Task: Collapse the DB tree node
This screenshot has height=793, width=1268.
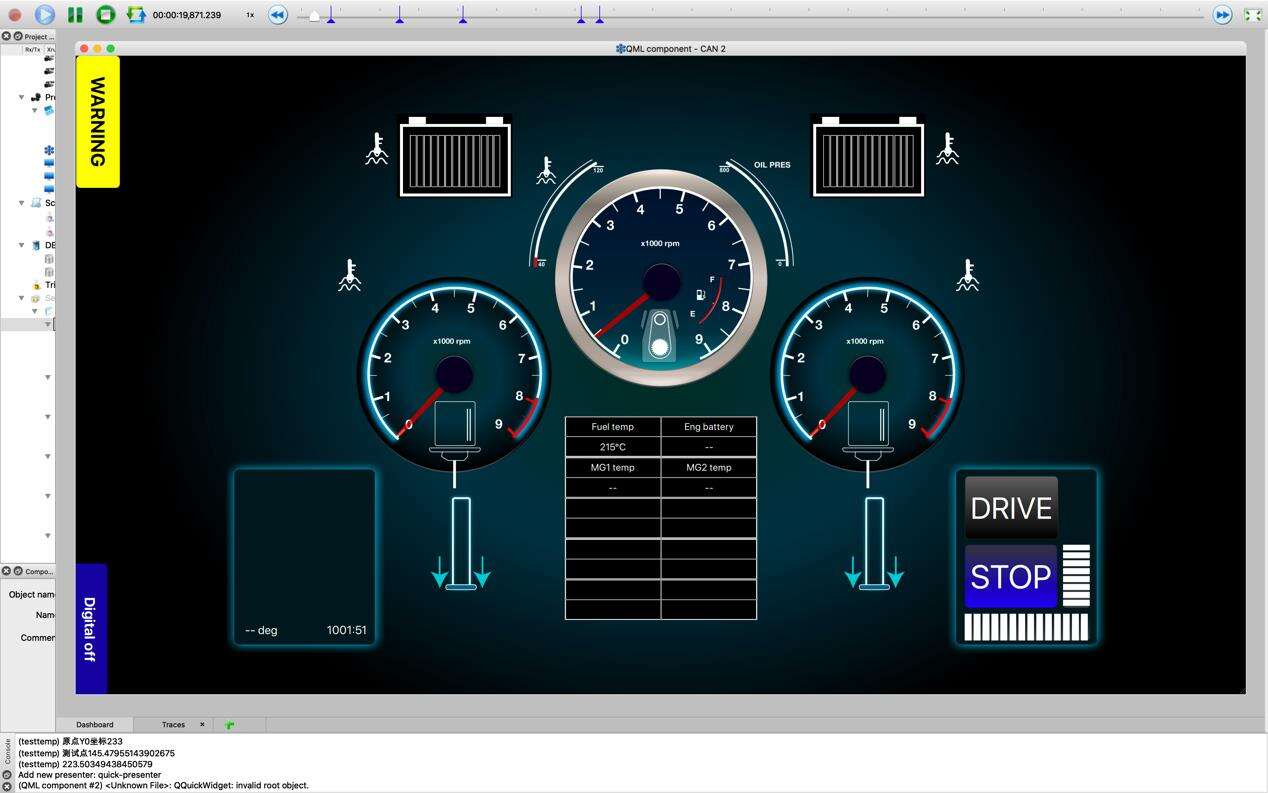Action: (x=22, y=245)
